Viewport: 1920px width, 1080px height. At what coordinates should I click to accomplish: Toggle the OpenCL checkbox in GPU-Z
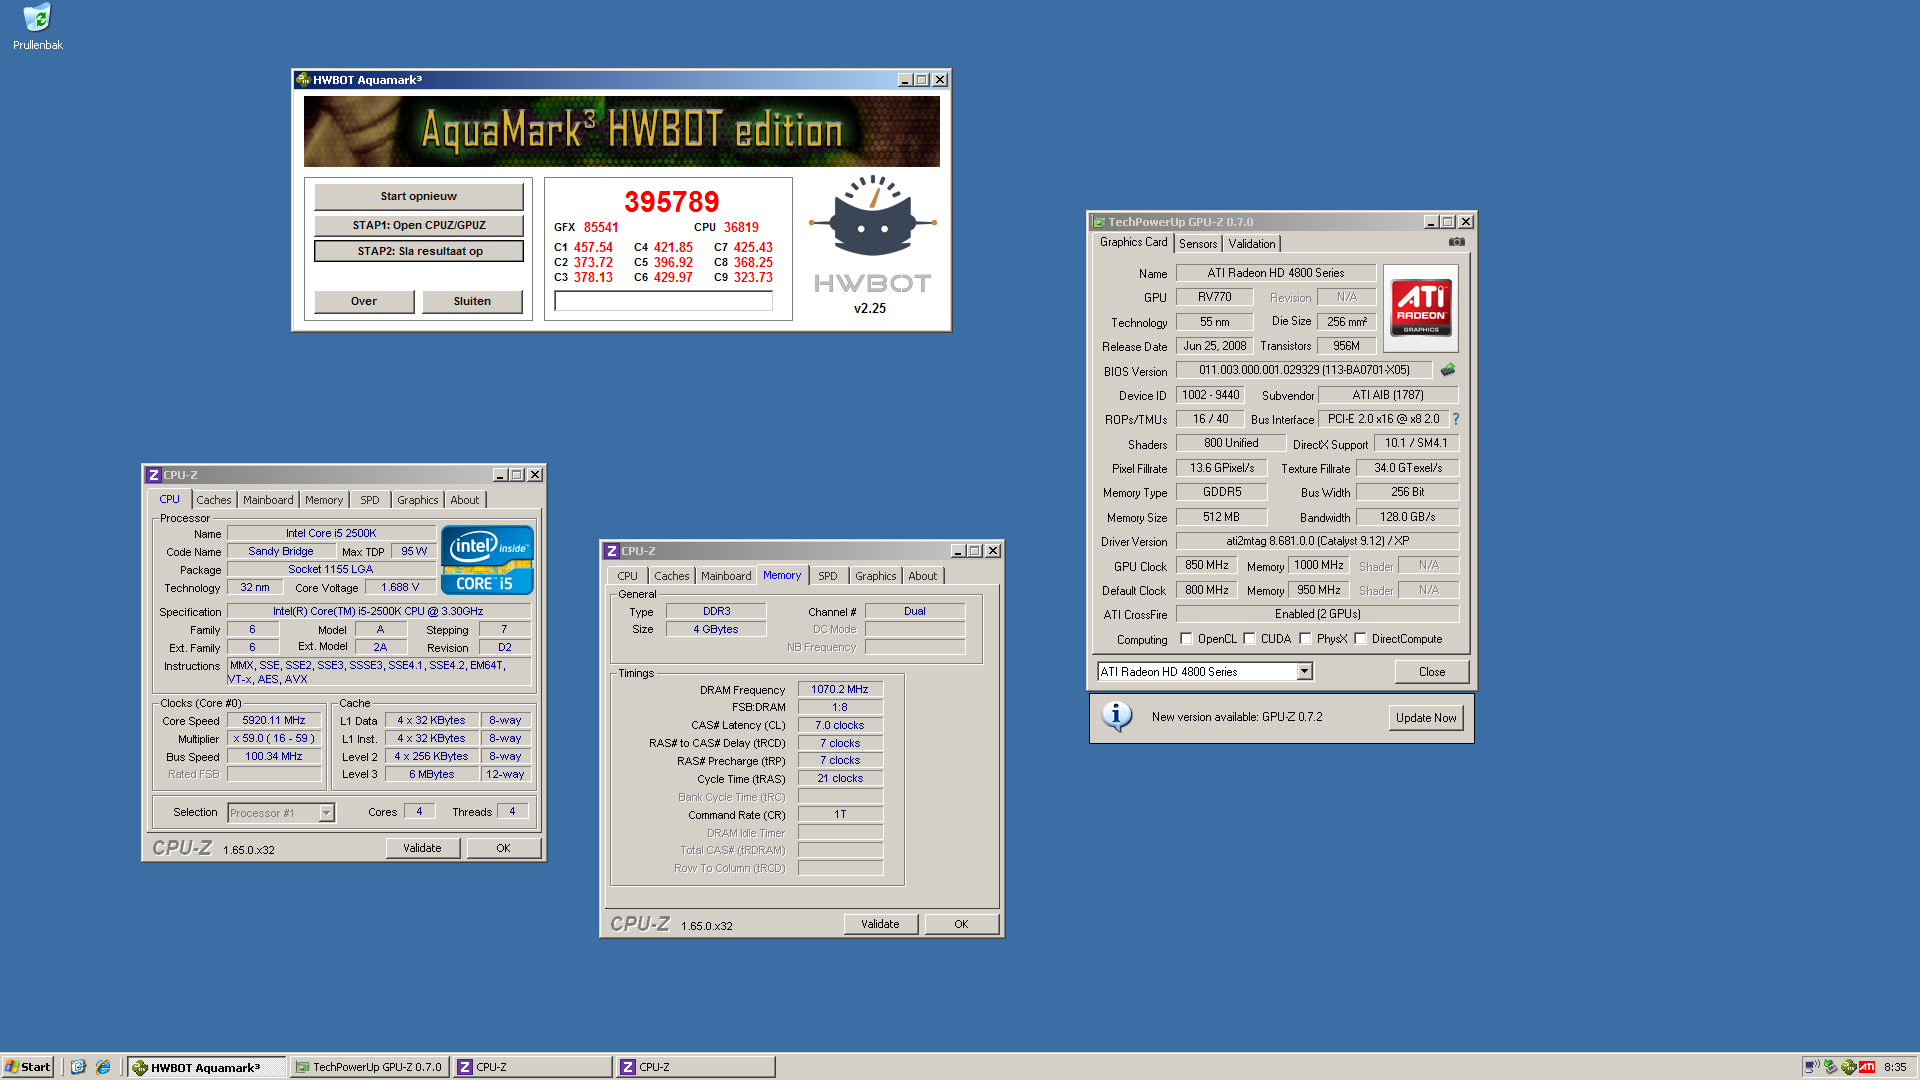coord(1187,639)
